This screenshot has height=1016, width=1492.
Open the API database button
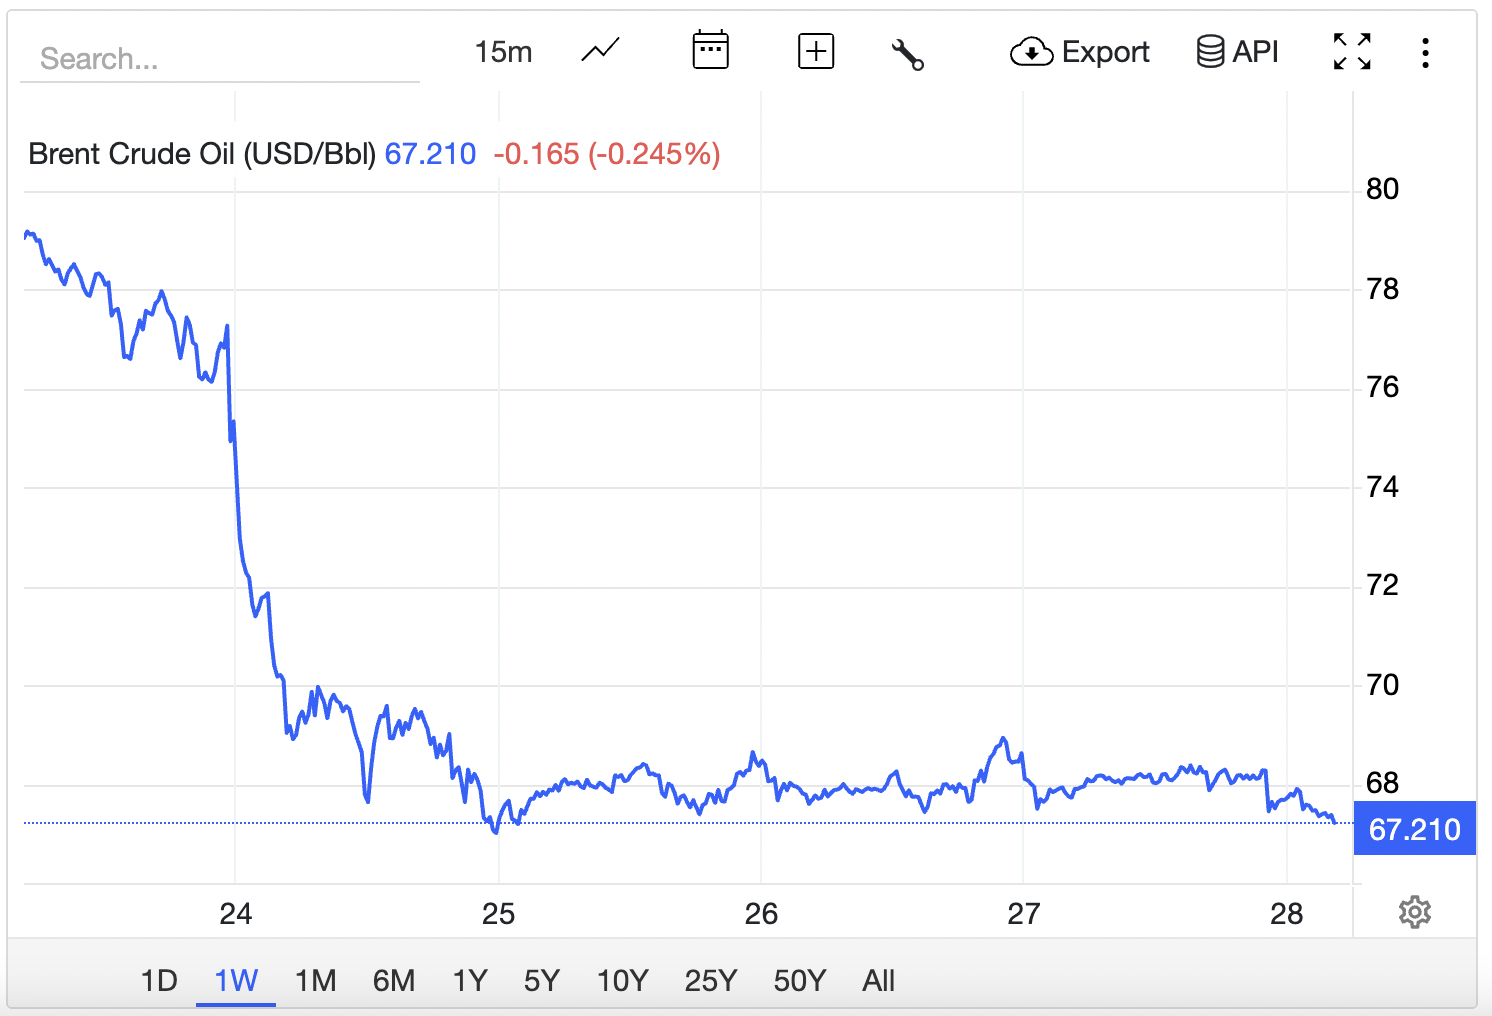tap(1238, 51)
